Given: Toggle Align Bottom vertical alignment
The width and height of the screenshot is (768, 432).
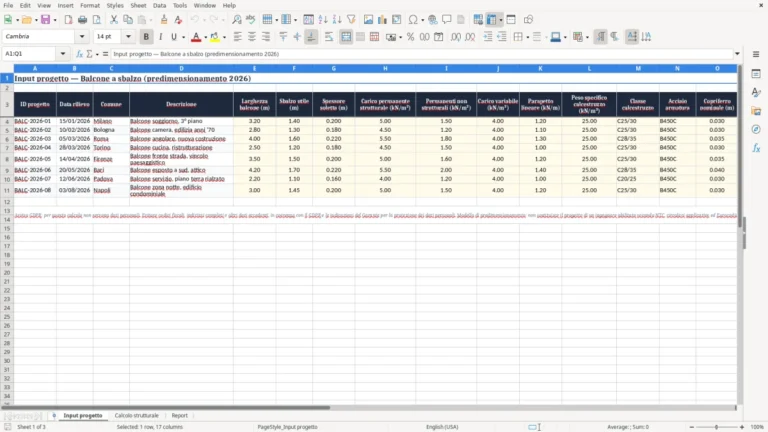Looking at the screenshot, I should [x=311, y=37].
